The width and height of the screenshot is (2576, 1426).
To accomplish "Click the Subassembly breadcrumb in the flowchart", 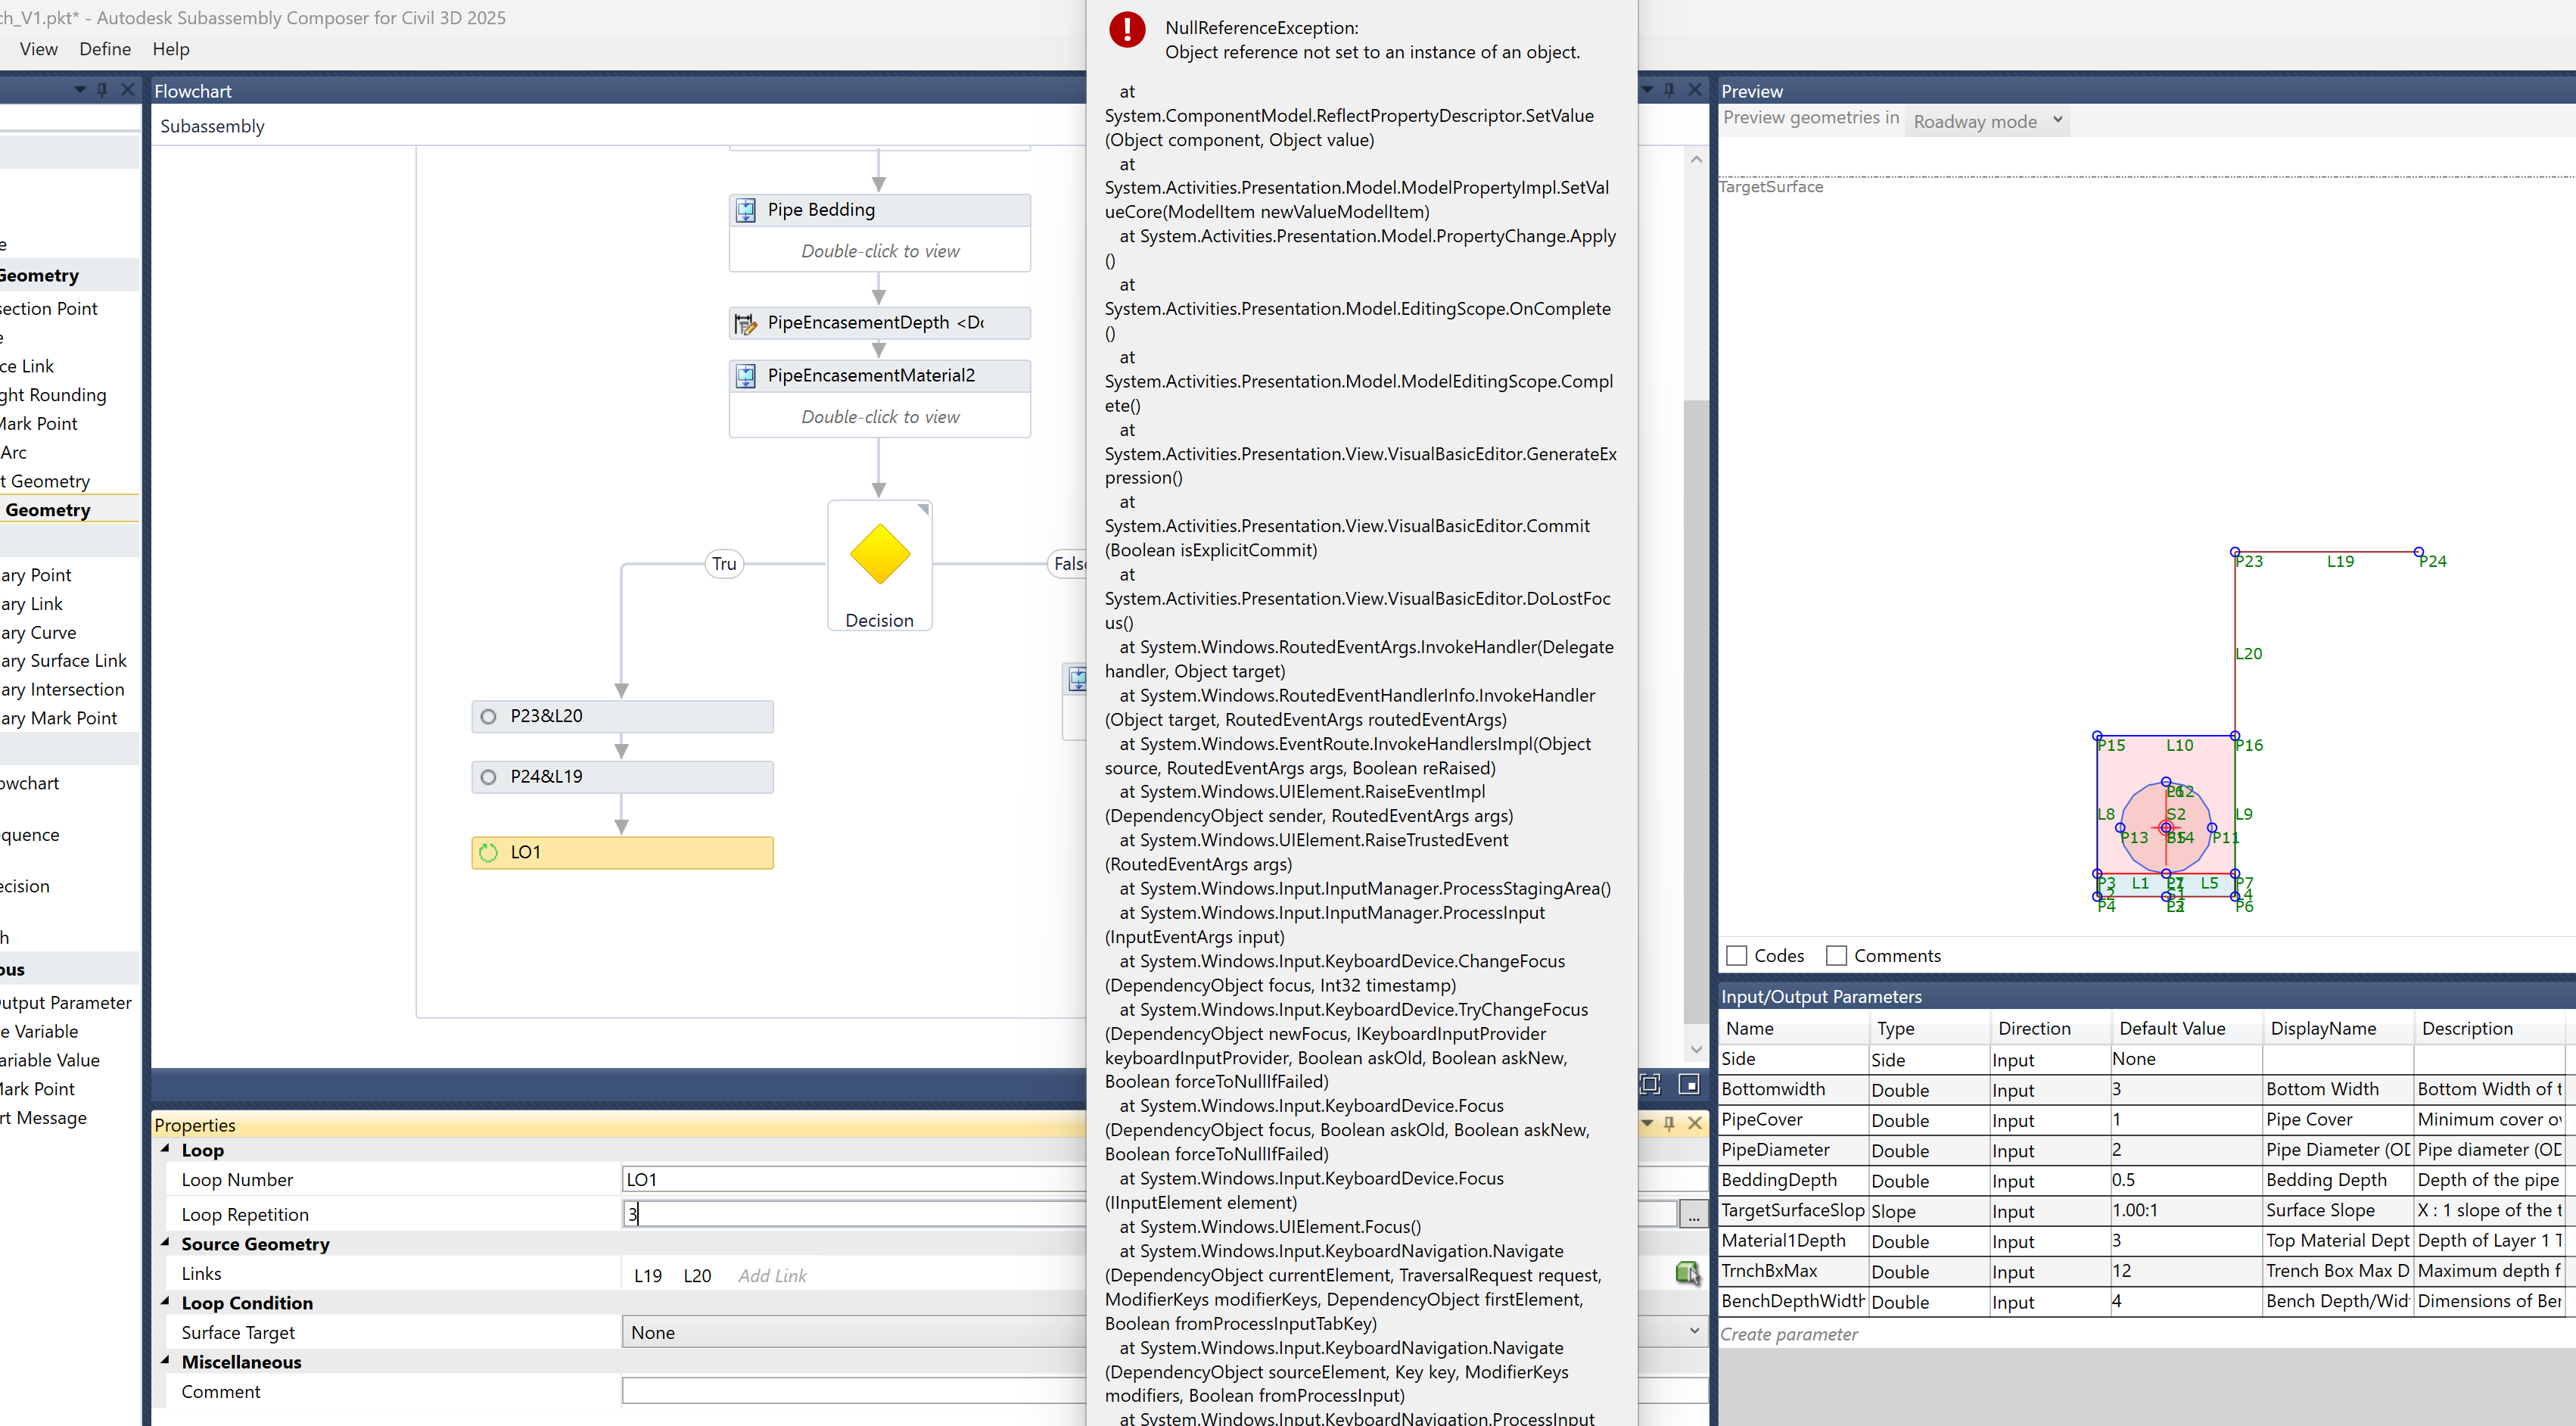I will (213, 126).
